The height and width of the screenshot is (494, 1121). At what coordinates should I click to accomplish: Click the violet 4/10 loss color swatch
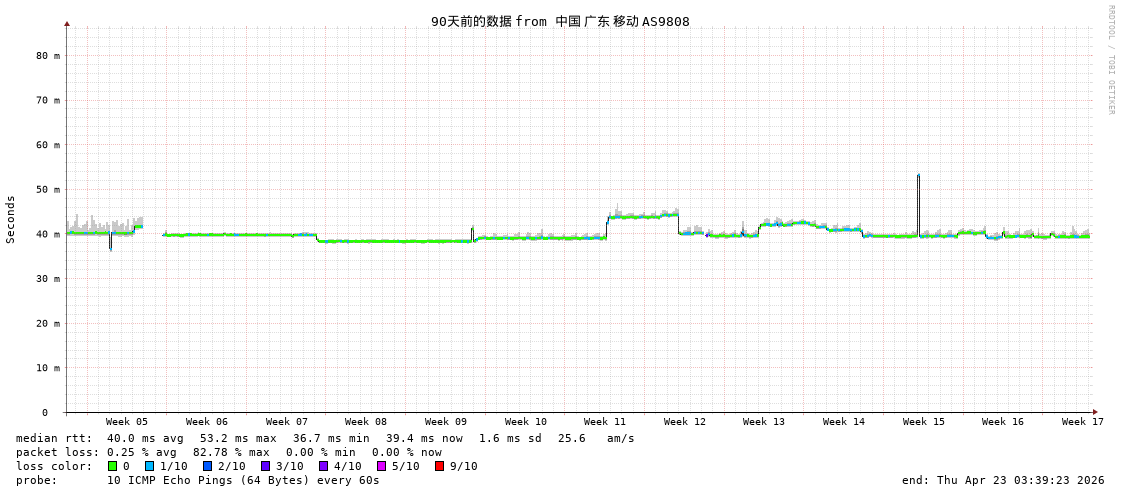[x=323, y=466]
